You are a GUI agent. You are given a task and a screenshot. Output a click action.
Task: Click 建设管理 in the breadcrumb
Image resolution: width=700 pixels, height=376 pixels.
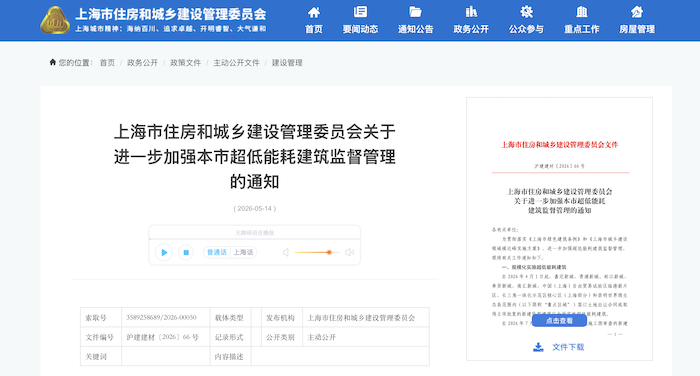pos(288,63)
